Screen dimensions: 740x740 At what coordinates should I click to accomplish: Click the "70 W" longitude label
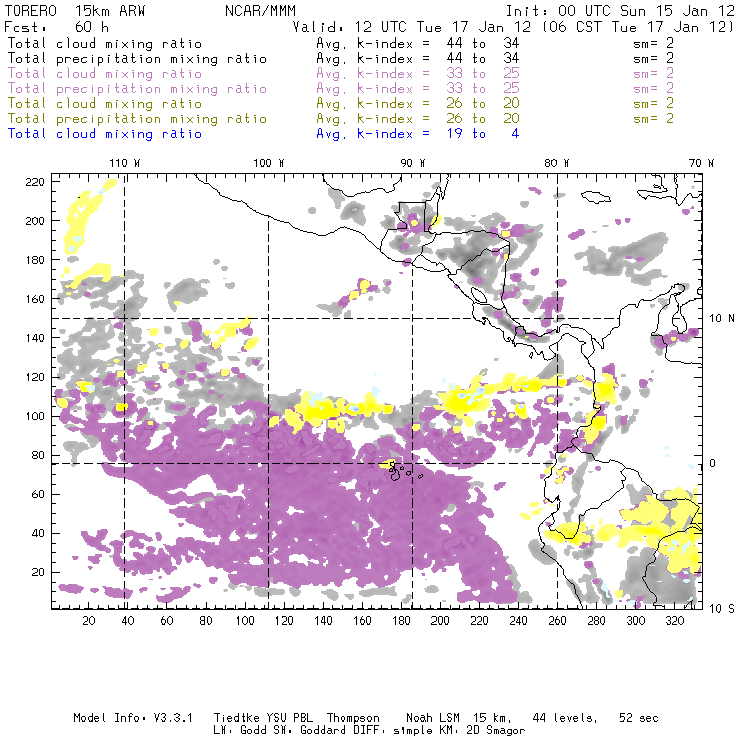(x=701, y=163)
